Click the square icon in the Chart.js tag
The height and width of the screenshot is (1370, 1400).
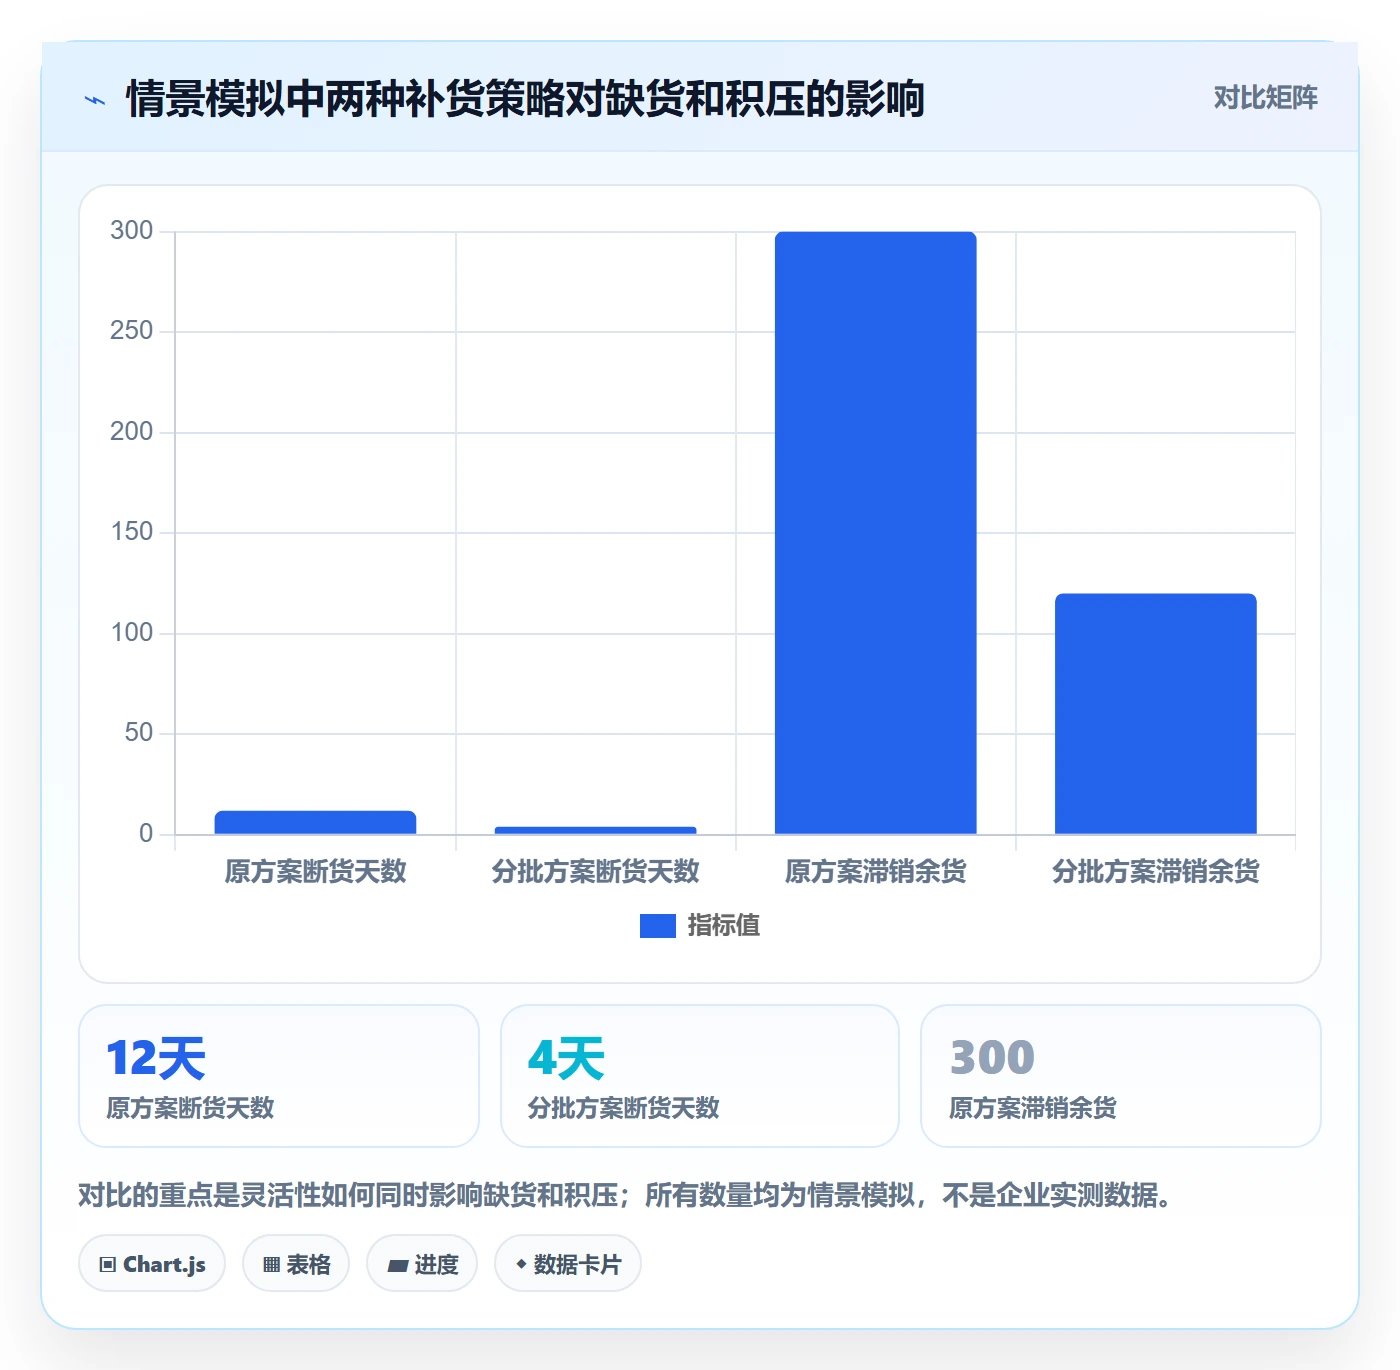[108, 1265]
